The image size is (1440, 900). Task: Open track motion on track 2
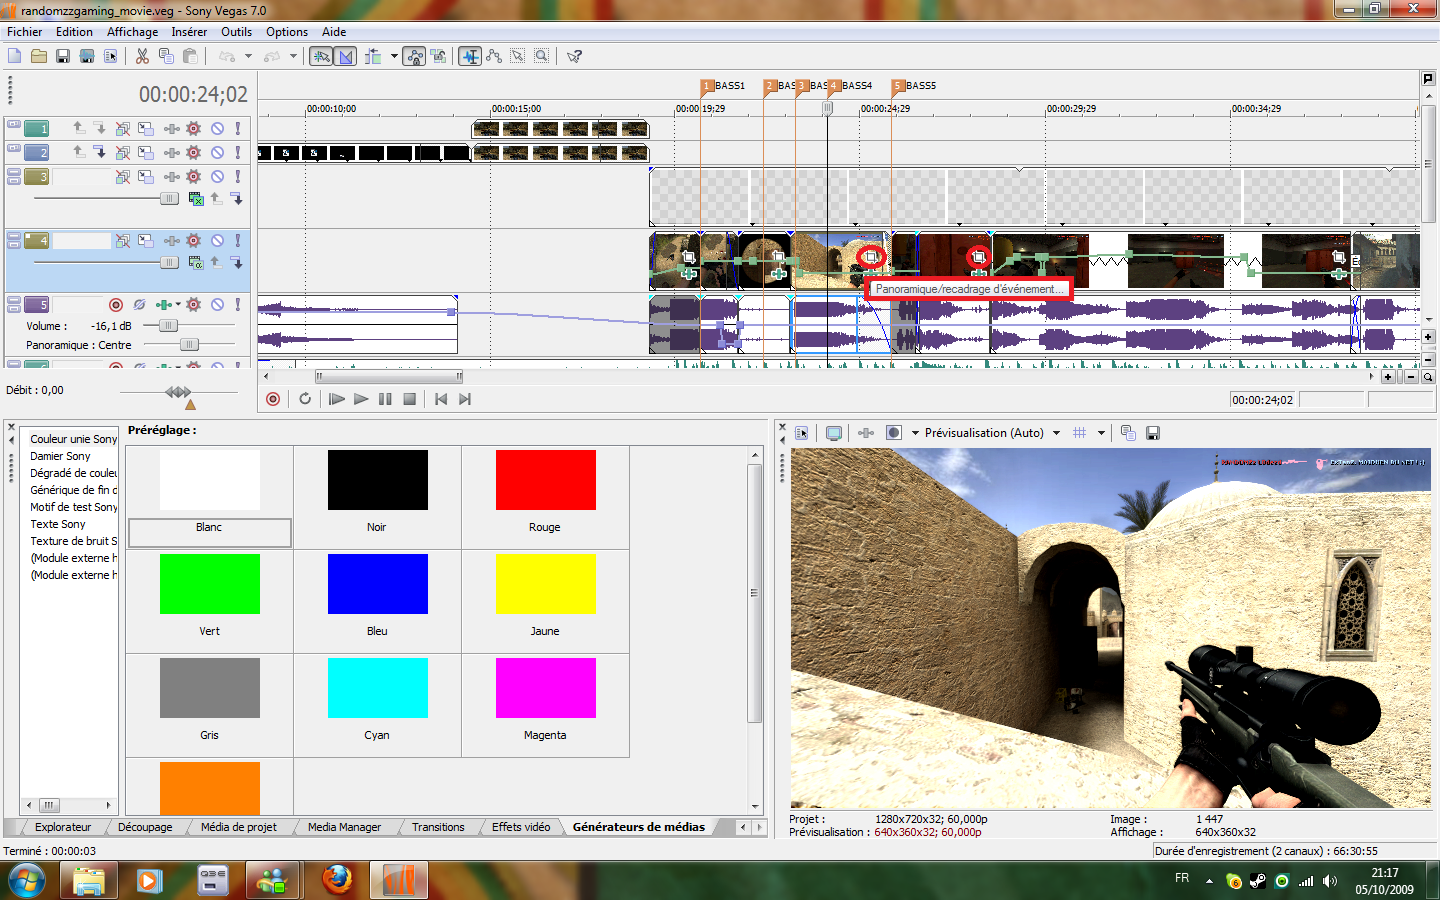[146, 152]
